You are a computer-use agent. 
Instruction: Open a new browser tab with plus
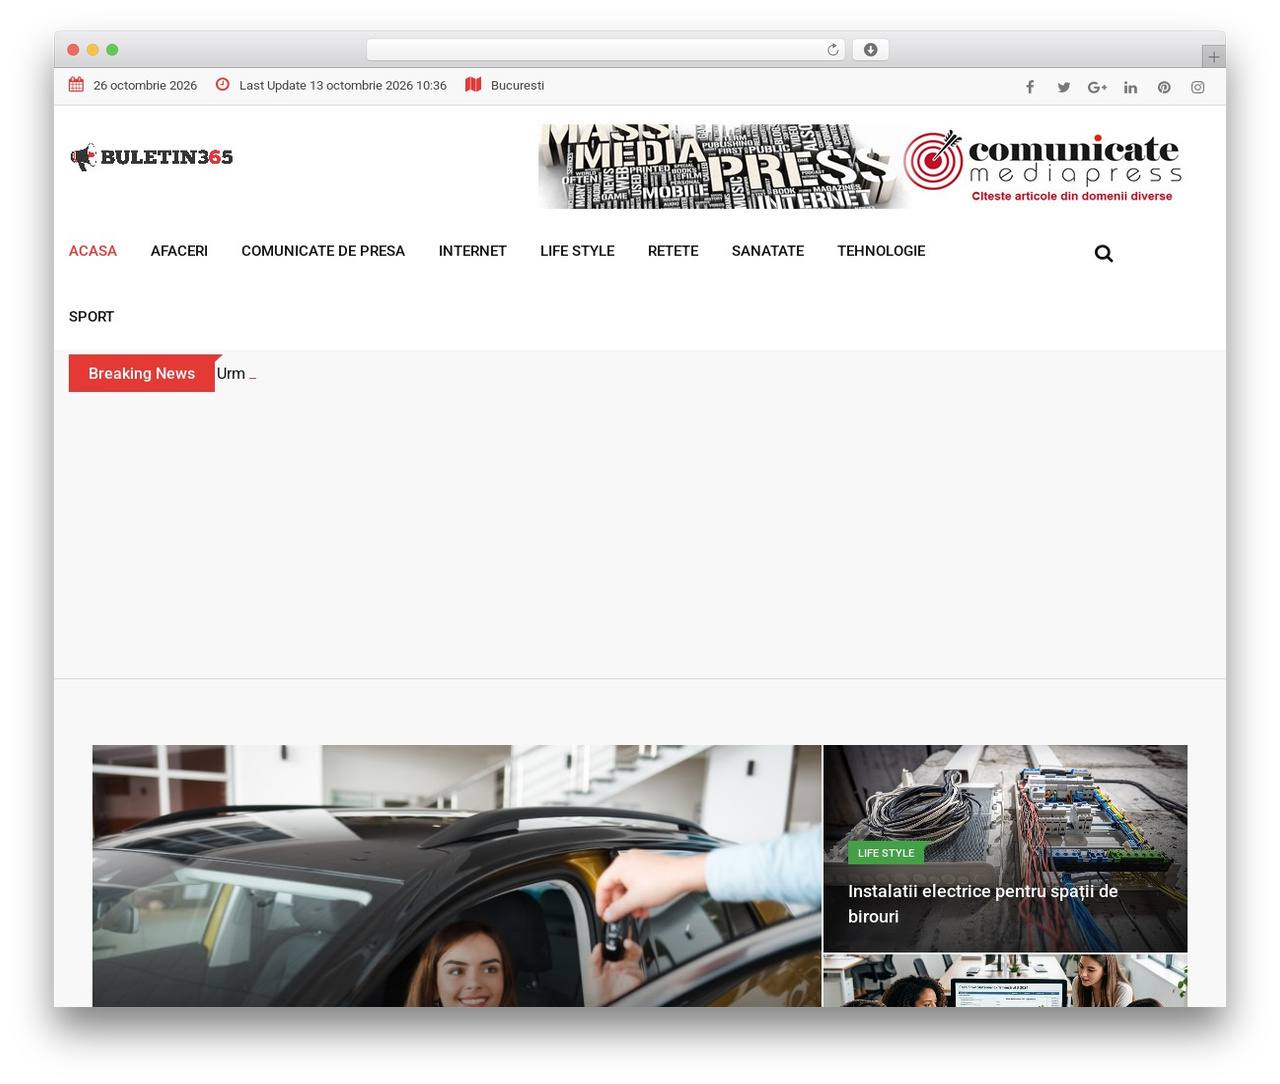pyautogui.click(x=1213, y=57)
